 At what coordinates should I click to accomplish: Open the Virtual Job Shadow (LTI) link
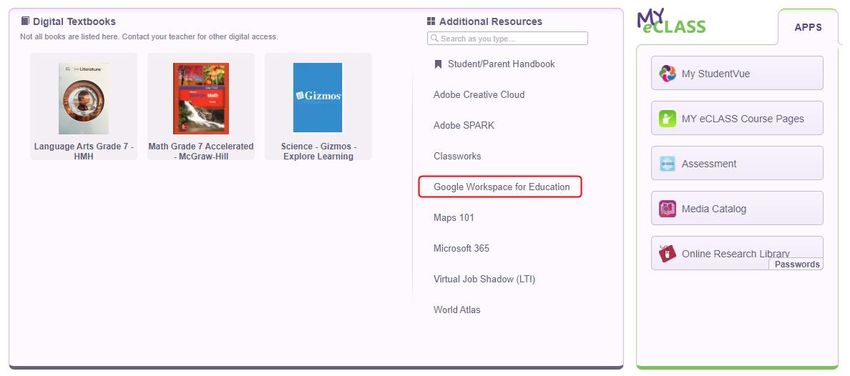[484, 280]
